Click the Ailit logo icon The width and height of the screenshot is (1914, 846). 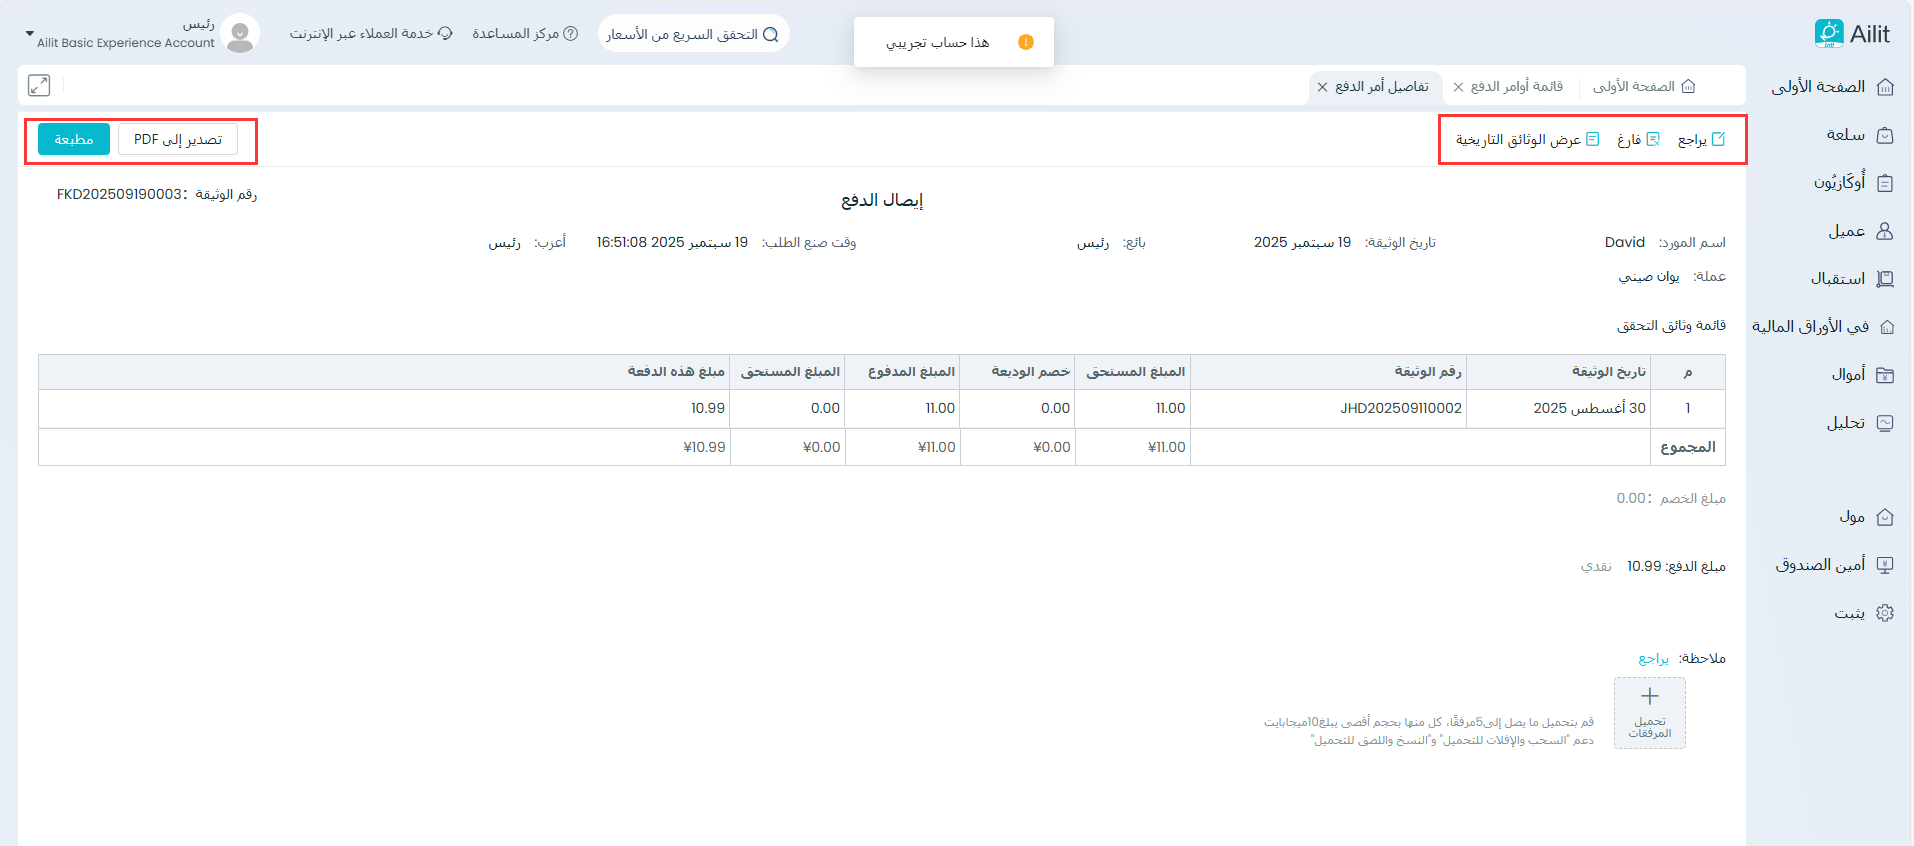pos(1828,33)
